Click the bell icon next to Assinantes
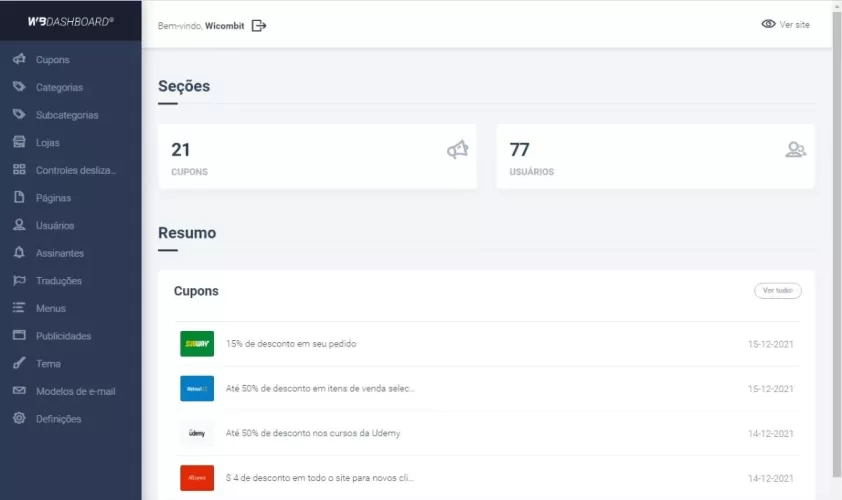This screenshot has height=500, width=842. [x=19, y=253]
